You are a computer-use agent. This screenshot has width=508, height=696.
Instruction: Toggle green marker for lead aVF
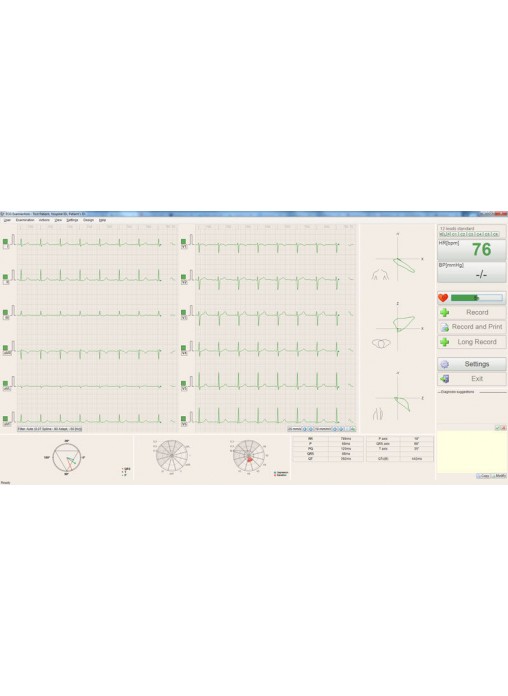coord(5,418)
